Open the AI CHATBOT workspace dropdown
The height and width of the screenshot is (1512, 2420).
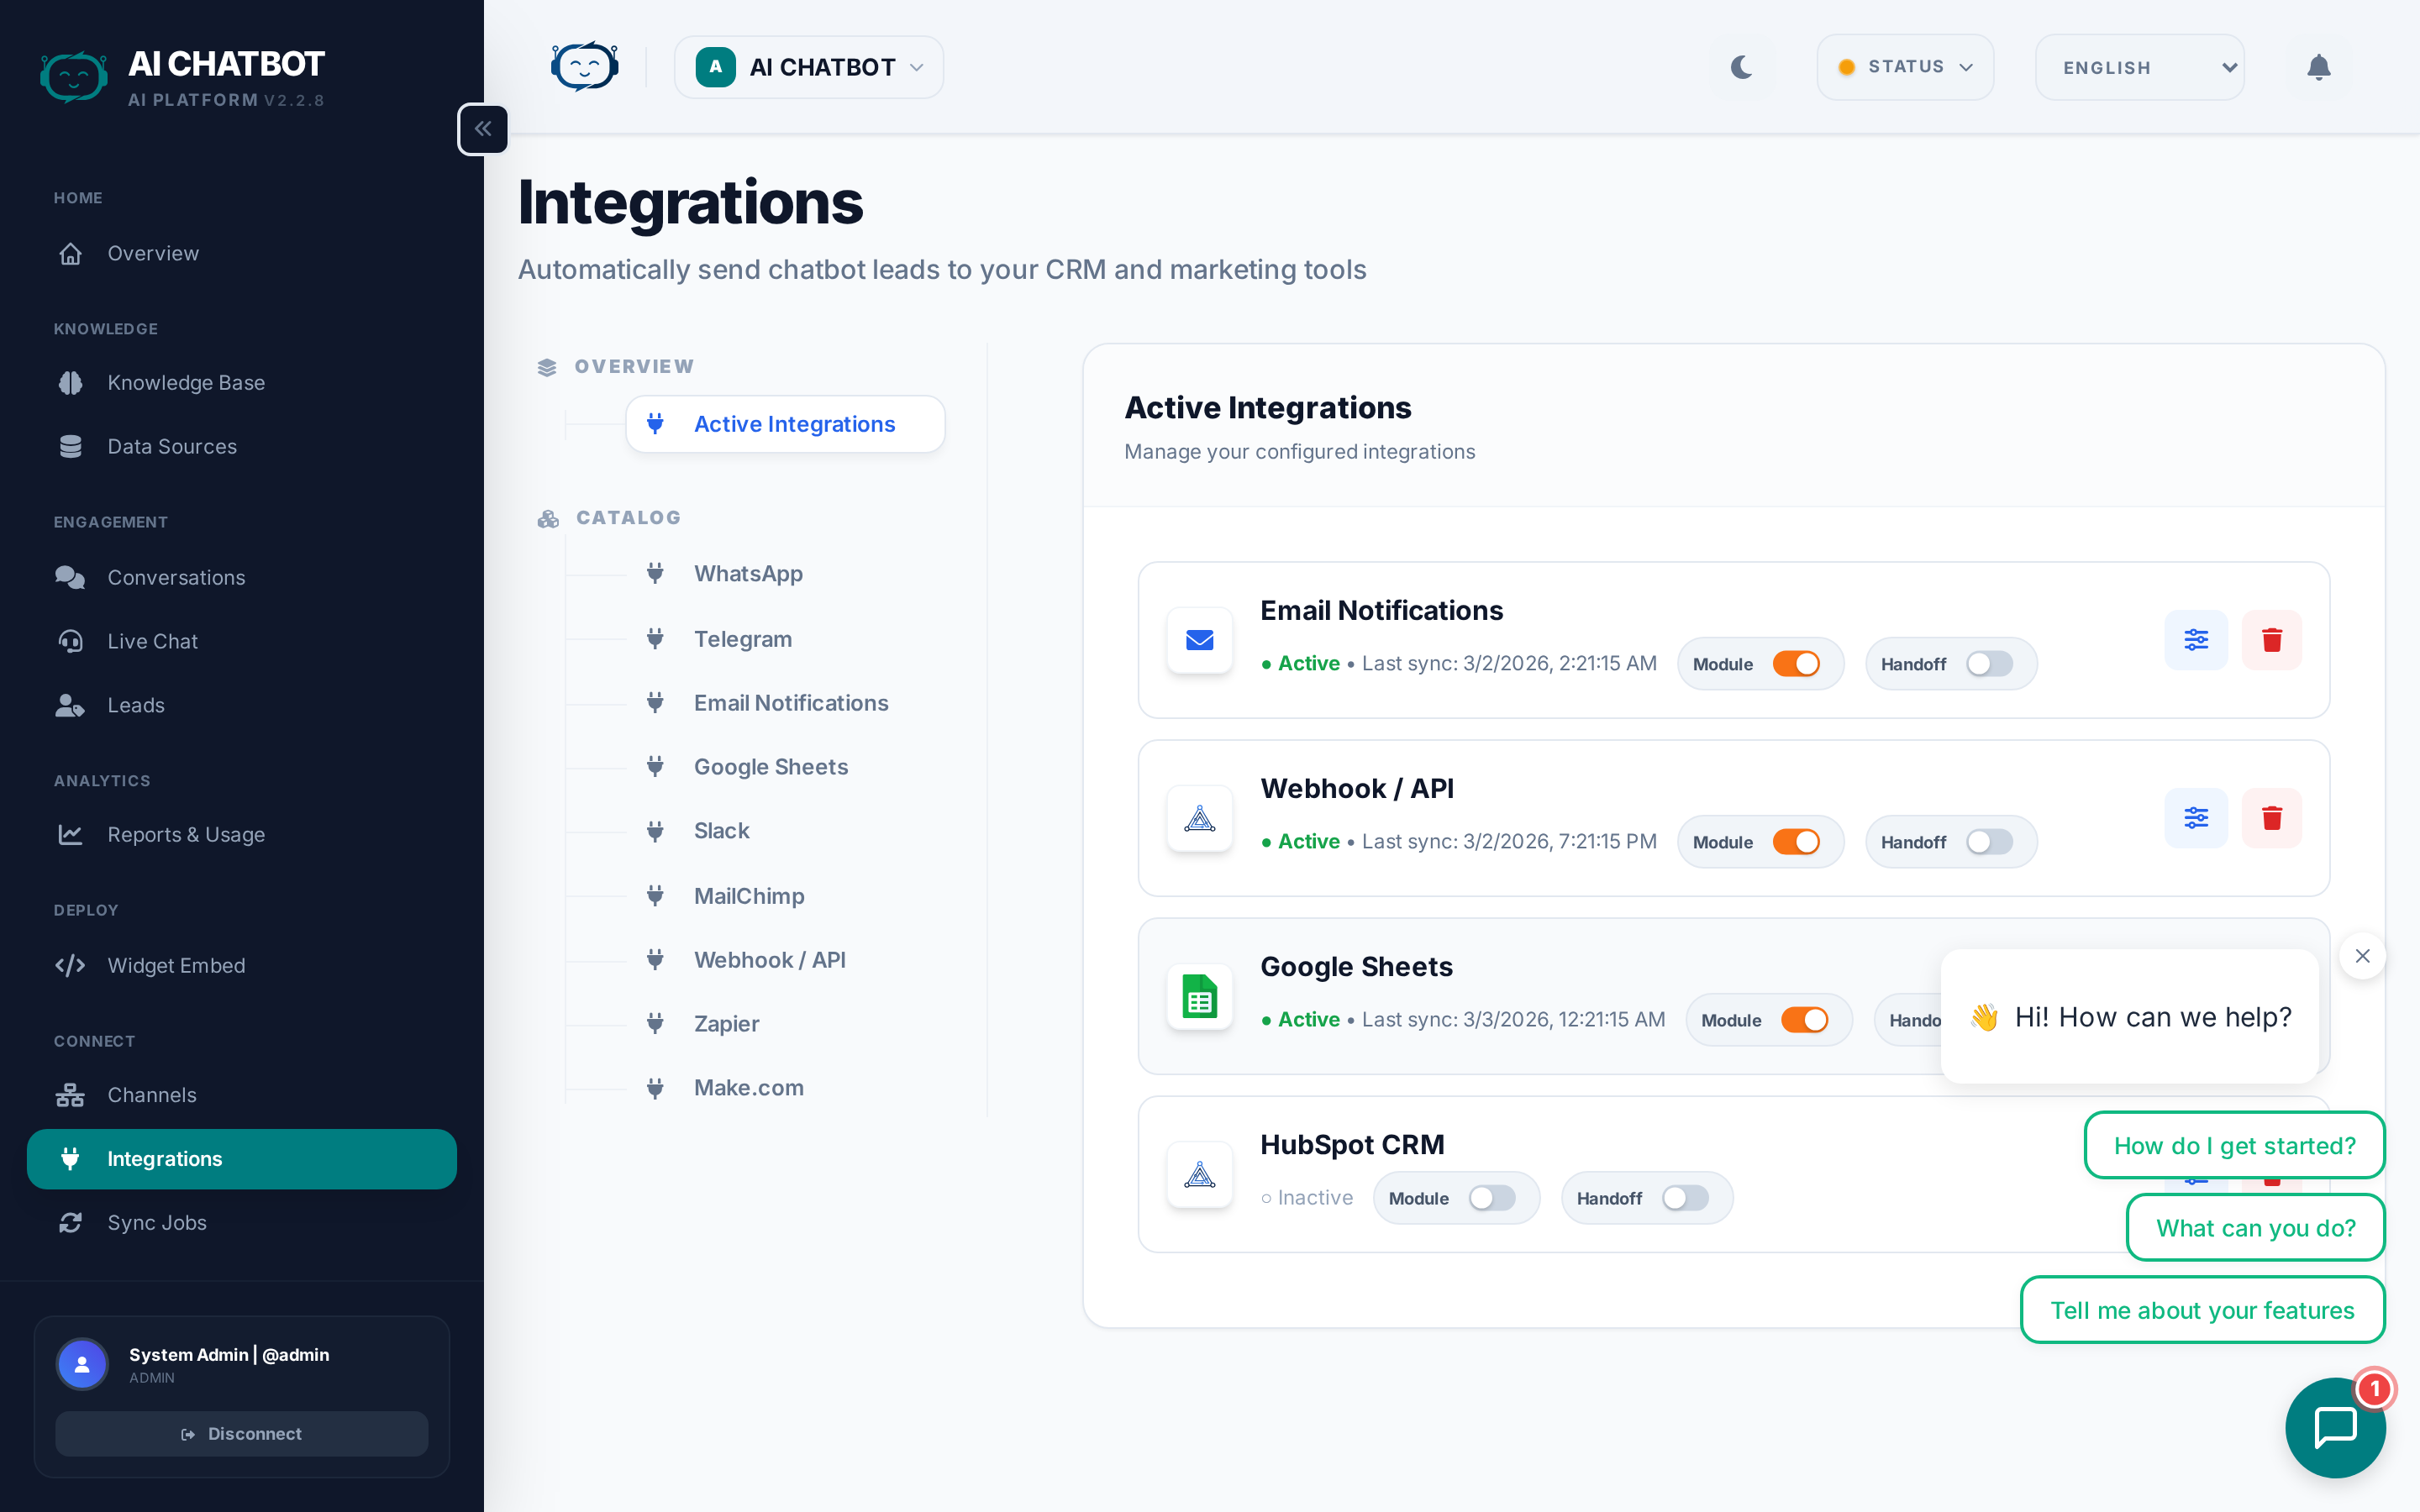pyautogui.click(x=809, y=67)
